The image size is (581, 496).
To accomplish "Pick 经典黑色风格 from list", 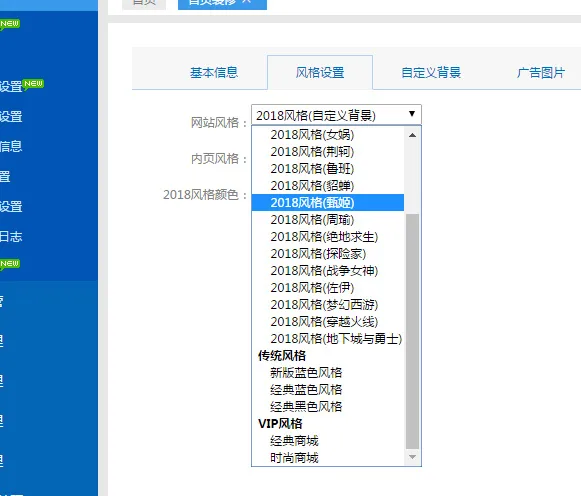I will point(328,407).
